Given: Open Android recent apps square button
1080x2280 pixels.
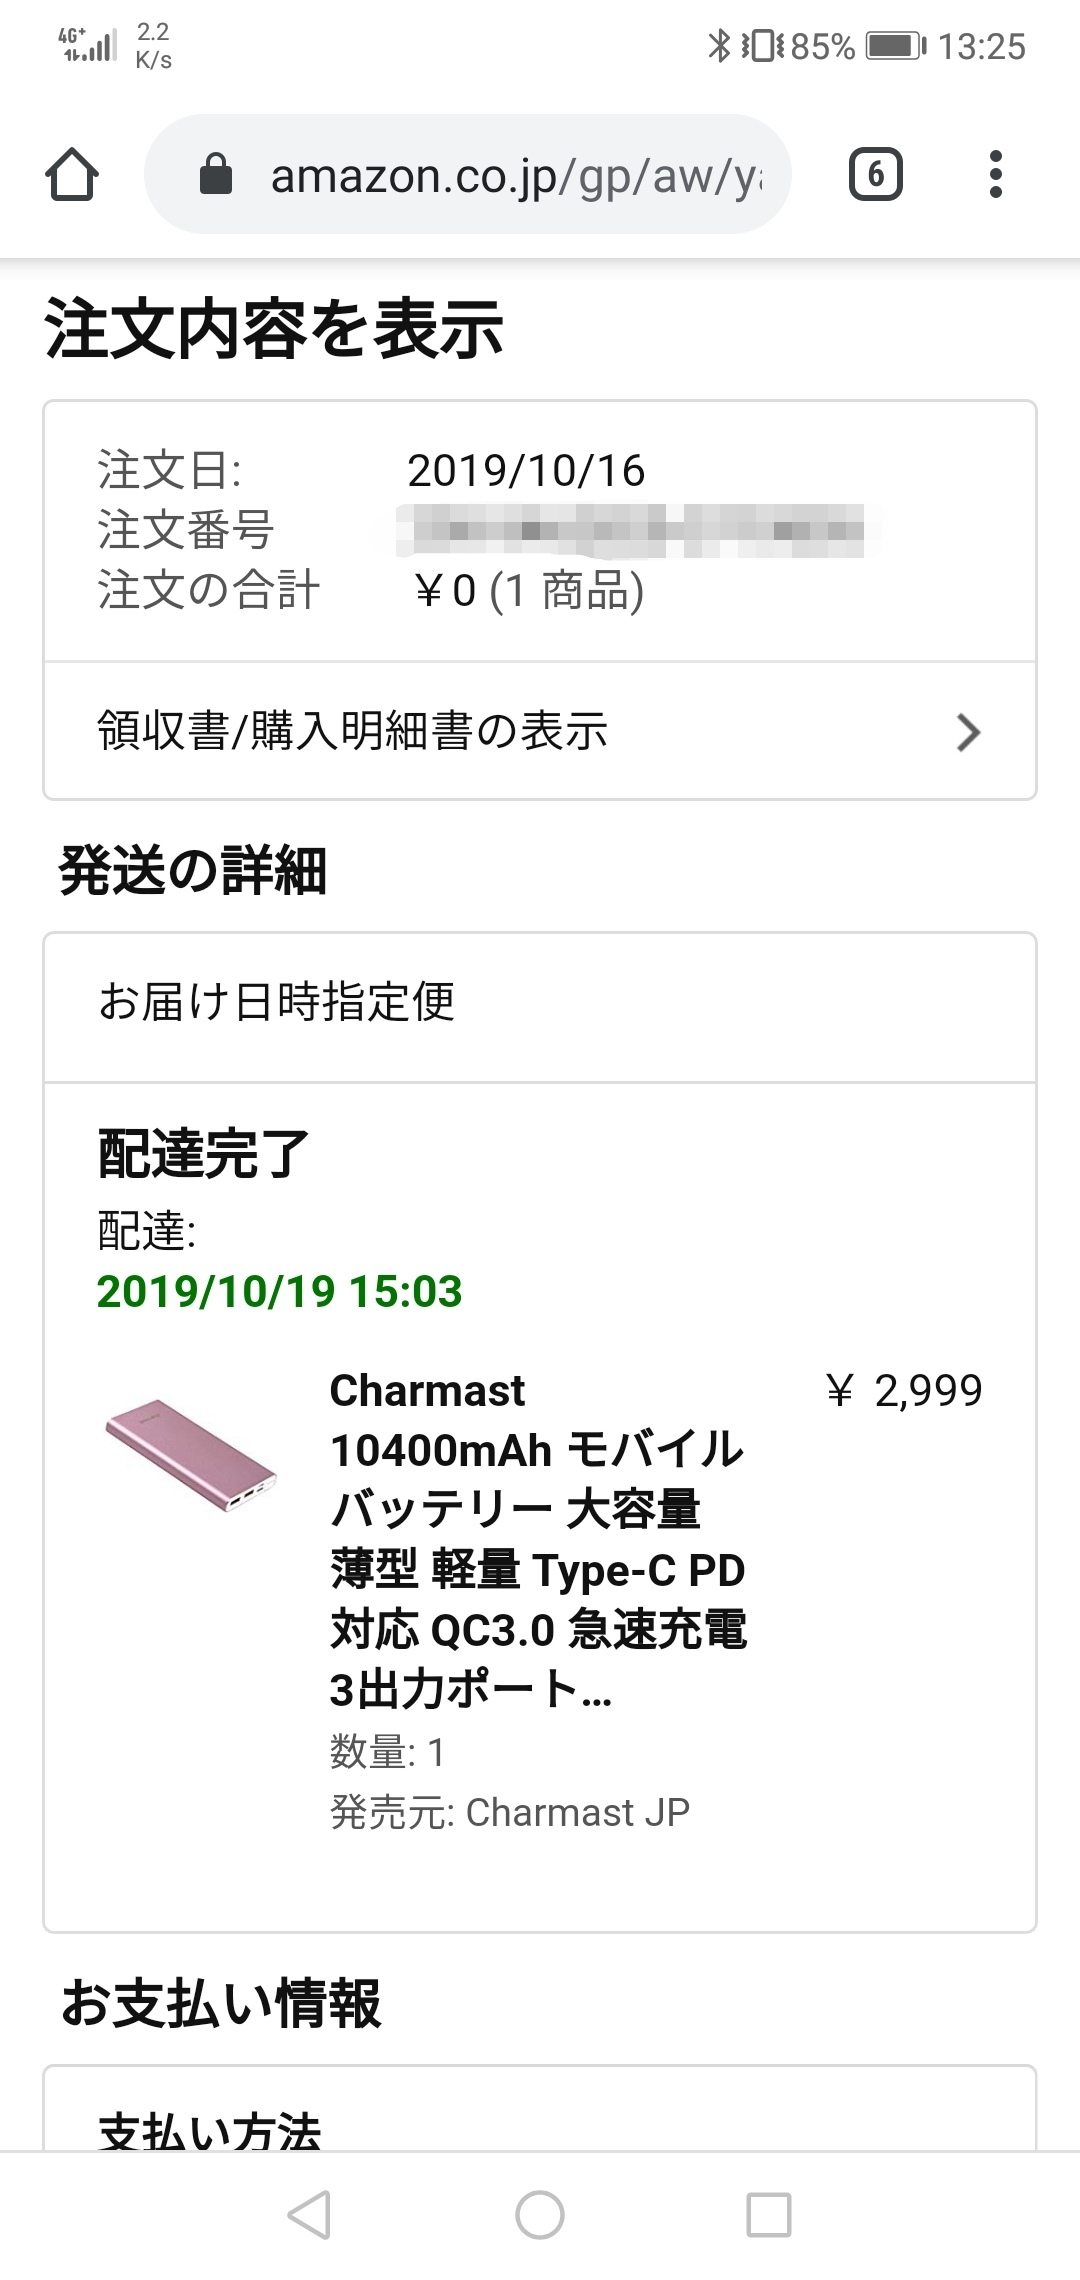Looking at the screenshot, I should pos(769,2214).
